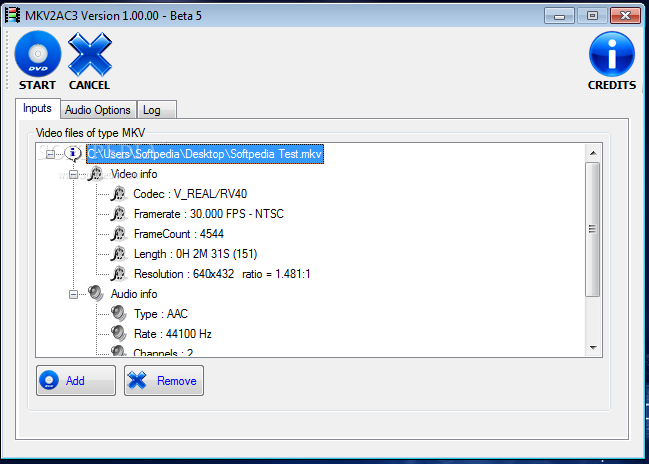Select Framerate : 30.000 FPS - NTSC text
The width and height of the screenshot is (649, 464).
pyautogui.click(x=209, y=214)
